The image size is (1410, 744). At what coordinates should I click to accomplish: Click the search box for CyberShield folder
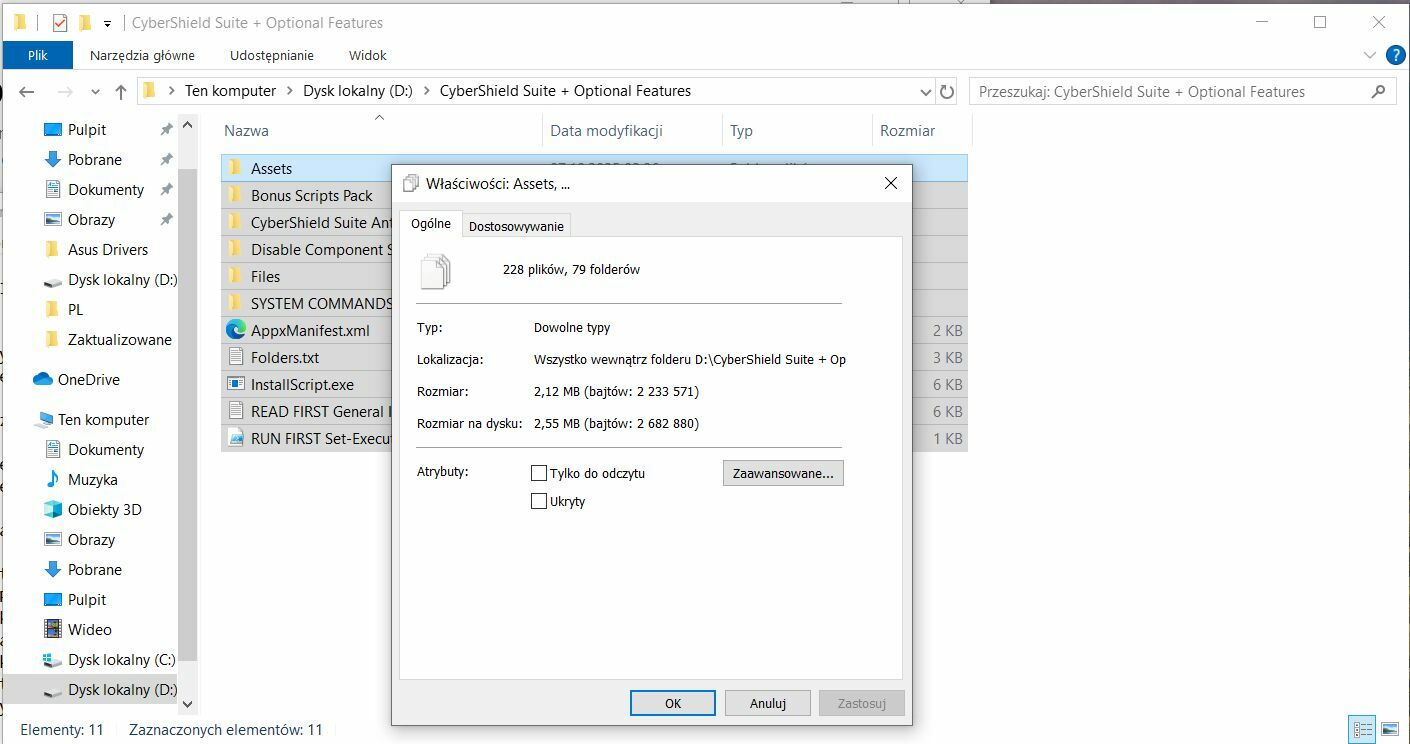[x=1170, y=91]
